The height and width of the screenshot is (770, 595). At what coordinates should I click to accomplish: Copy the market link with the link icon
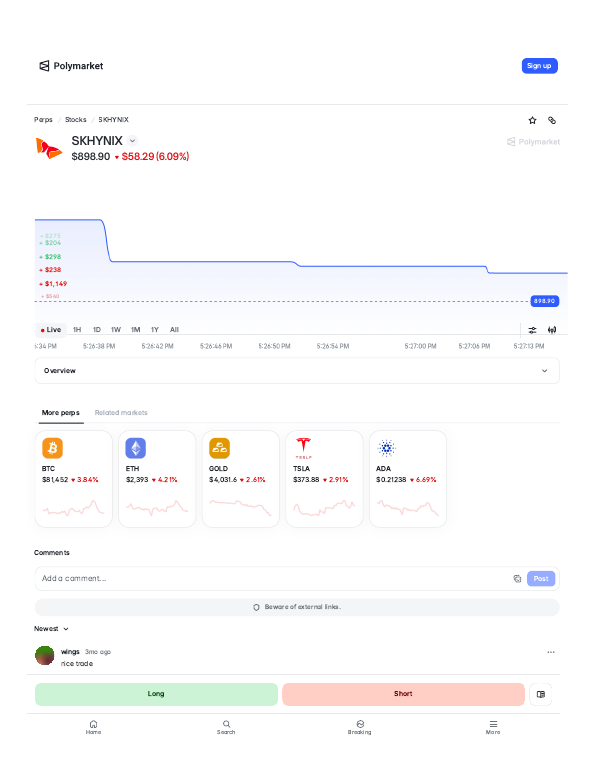pos(552,120)
